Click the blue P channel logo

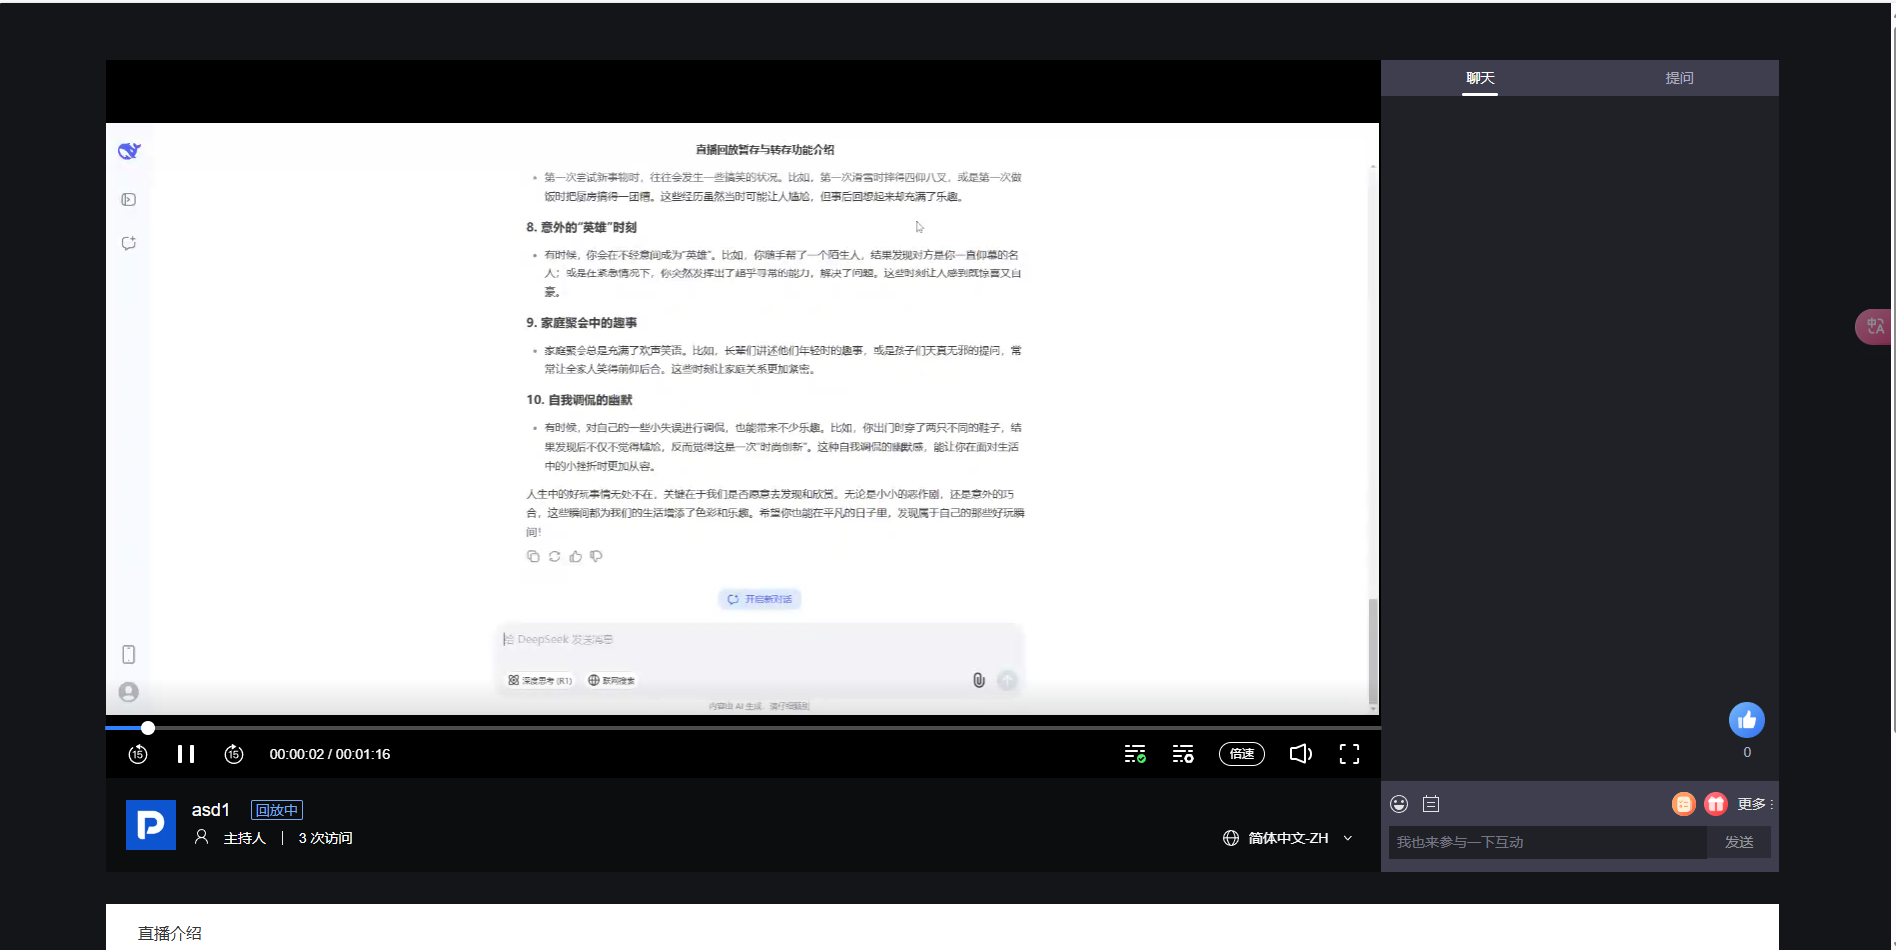point(151,825)
